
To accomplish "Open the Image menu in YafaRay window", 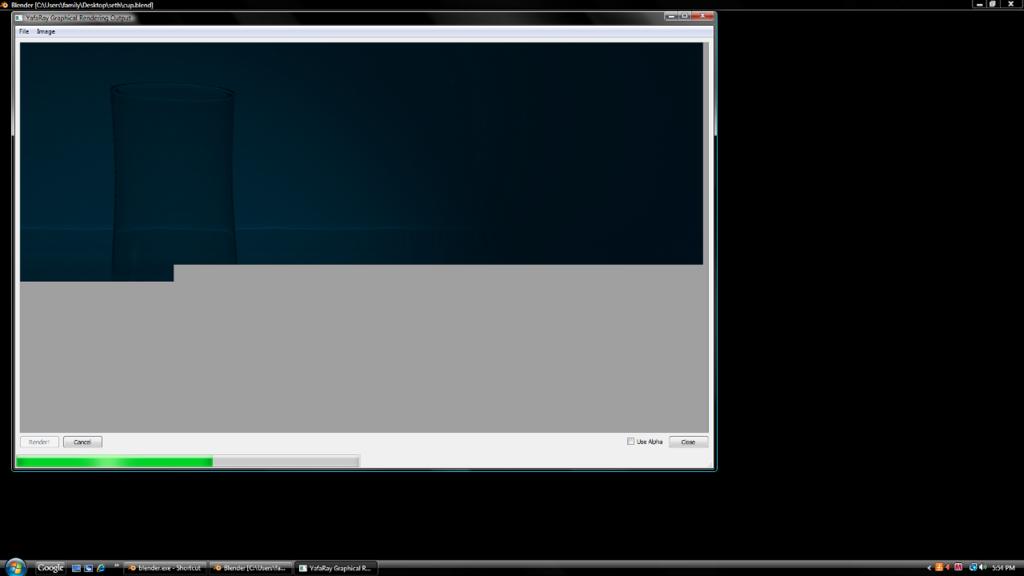I will point(46,31).
